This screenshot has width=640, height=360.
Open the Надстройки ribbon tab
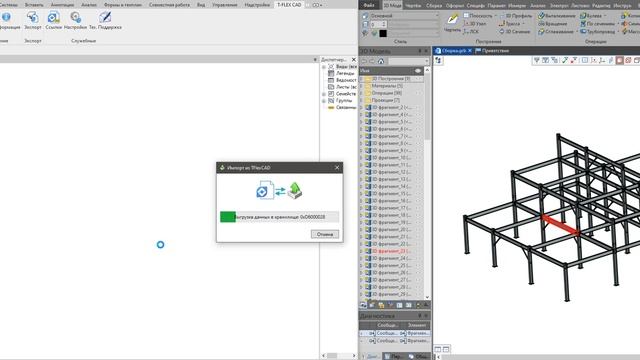coord(257,5)
